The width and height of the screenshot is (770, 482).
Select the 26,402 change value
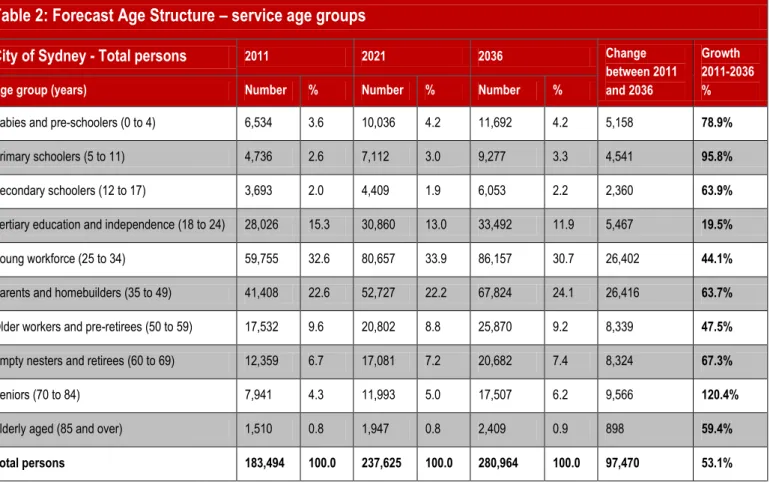tap(622, 259)
